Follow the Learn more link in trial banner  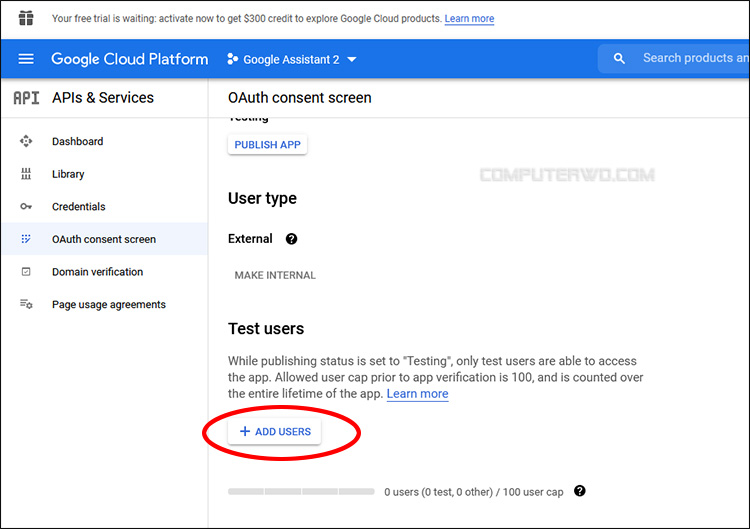tap(469, 19)
